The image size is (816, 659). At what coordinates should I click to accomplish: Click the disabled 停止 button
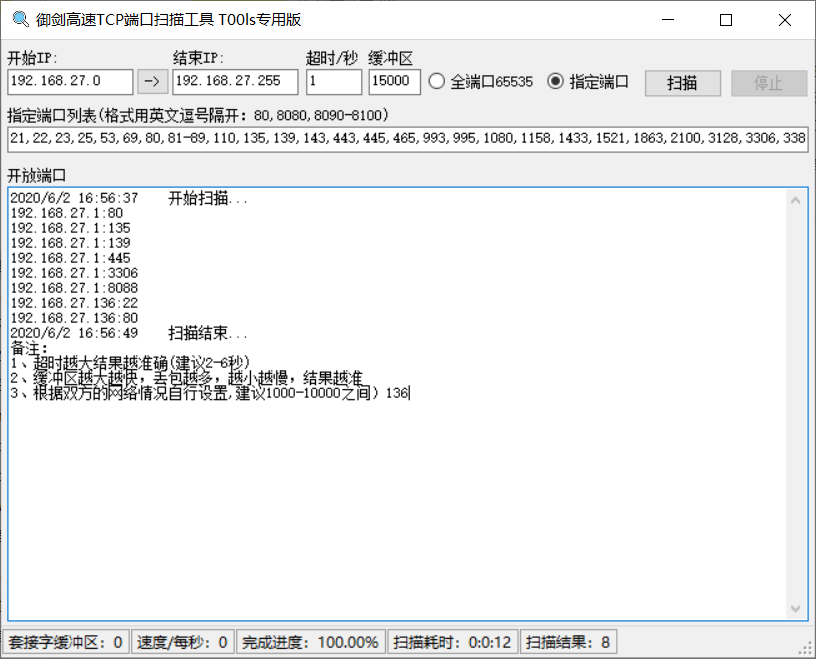[x=768, y=83]
